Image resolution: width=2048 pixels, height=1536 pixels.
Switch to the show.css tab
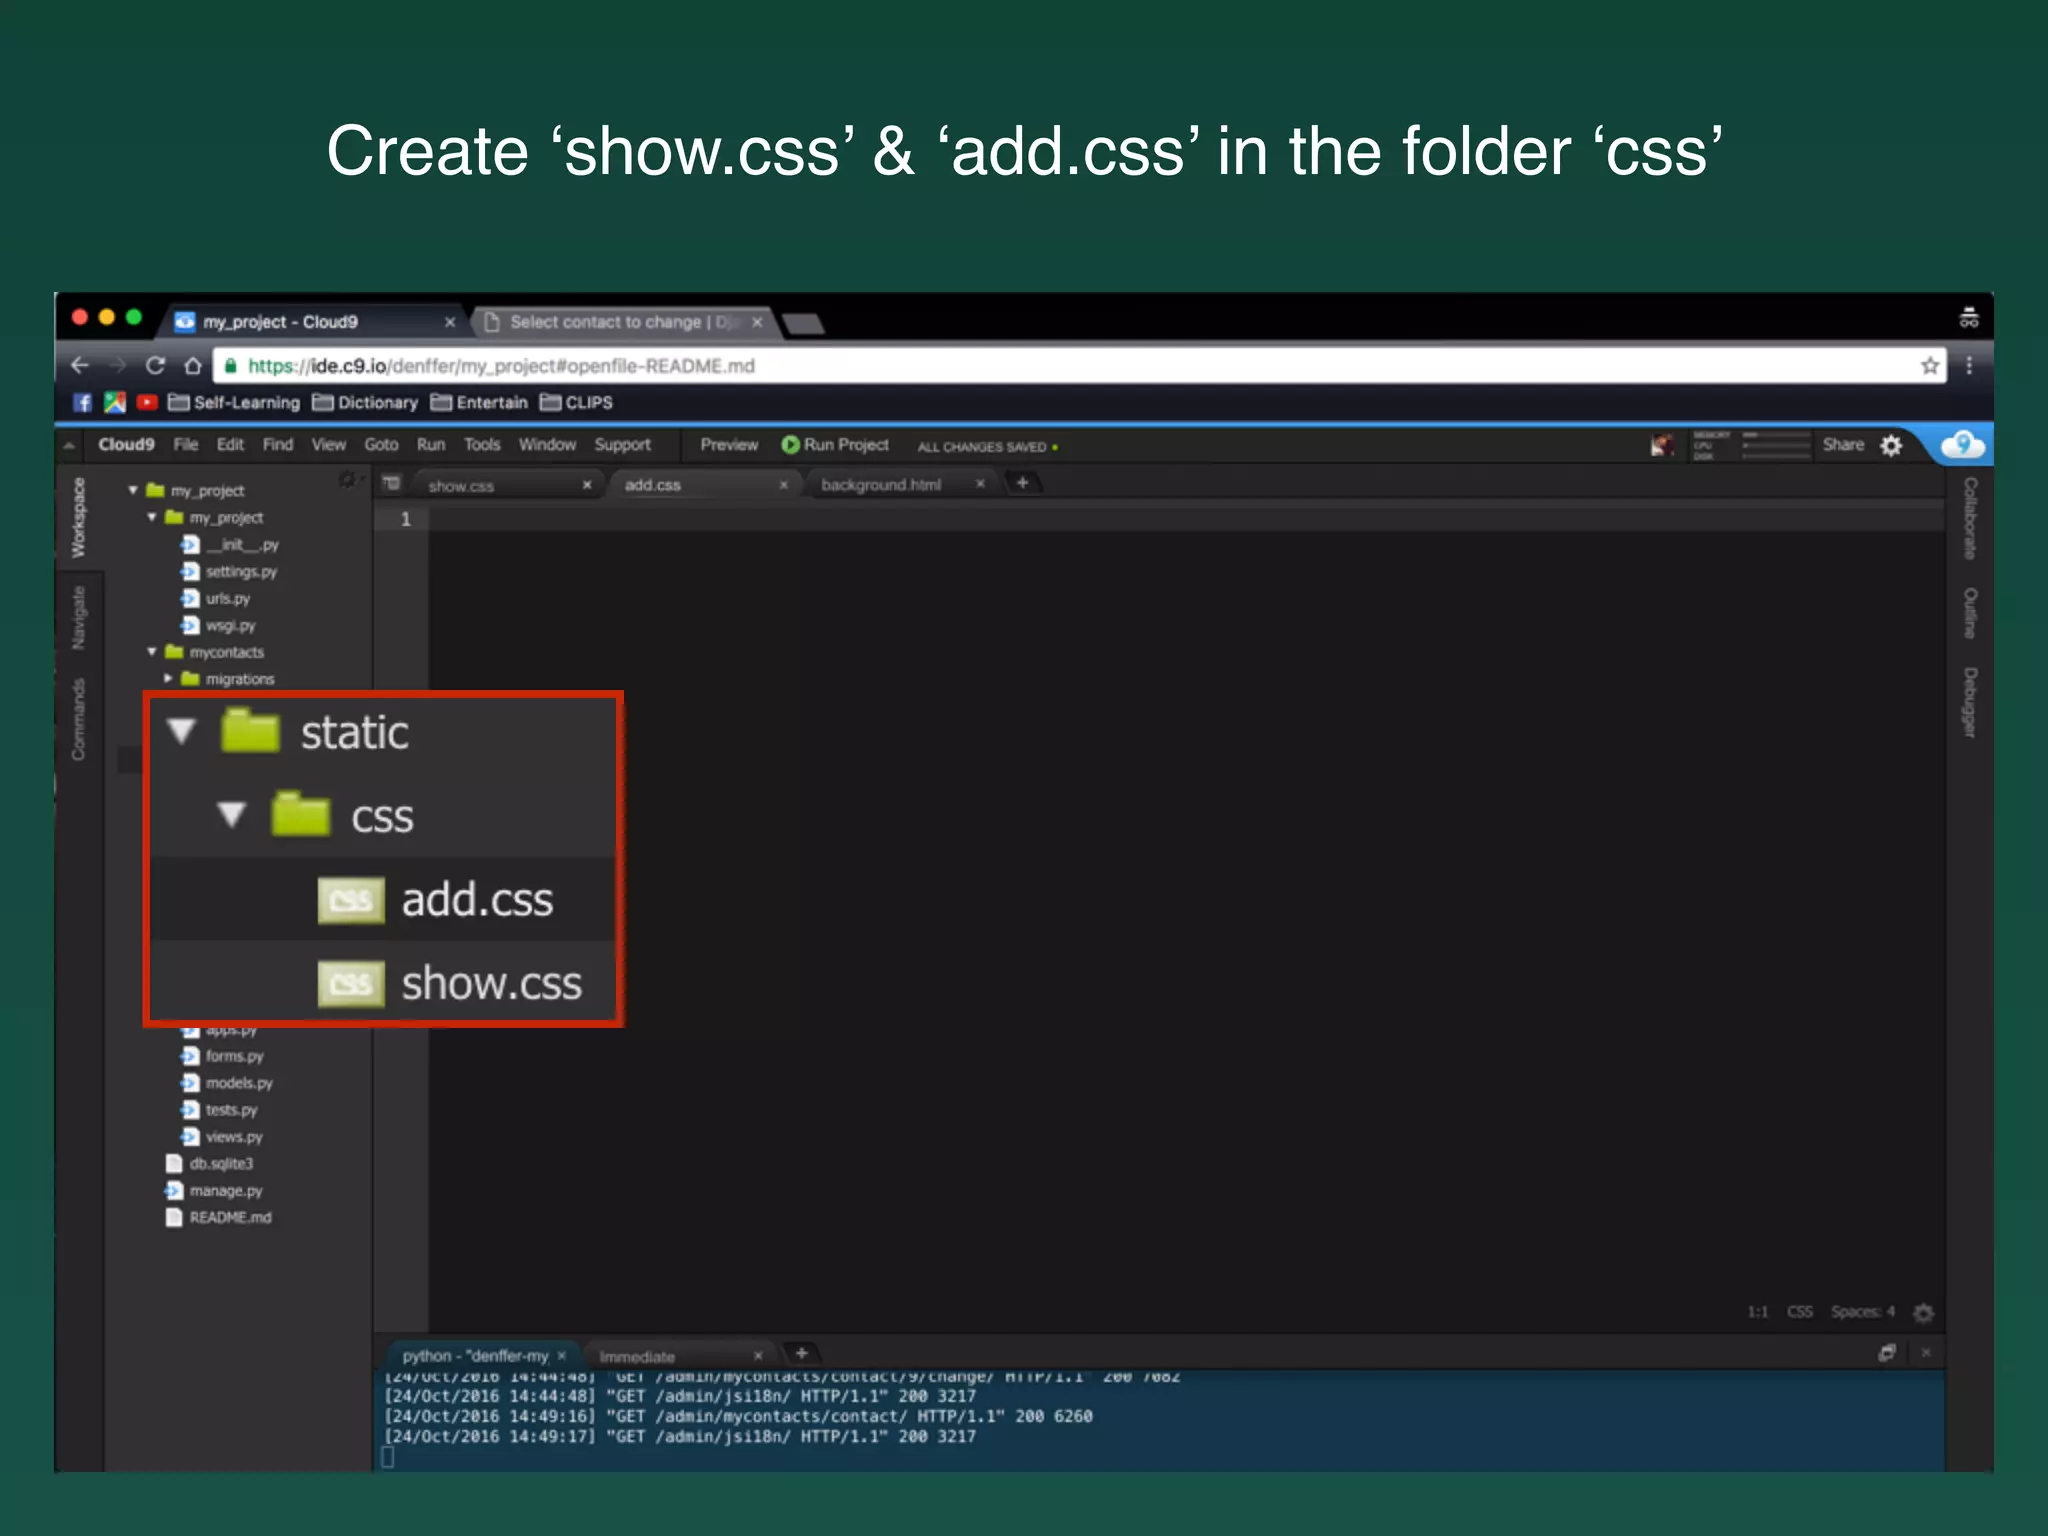coord(461,486)
